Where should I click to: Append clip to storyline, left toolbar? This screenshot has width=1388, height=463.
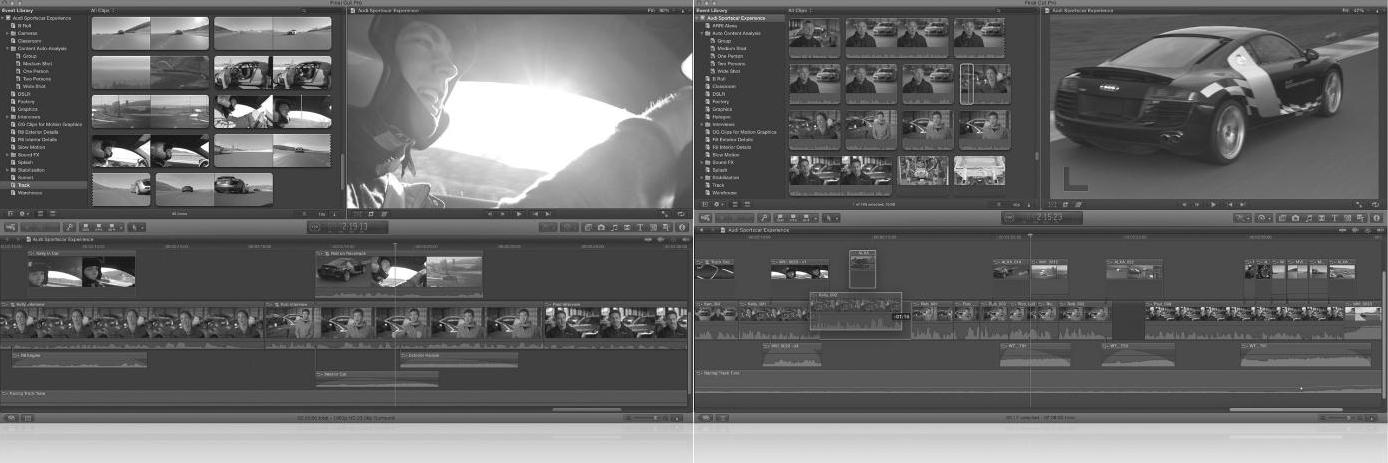(111, 227)
